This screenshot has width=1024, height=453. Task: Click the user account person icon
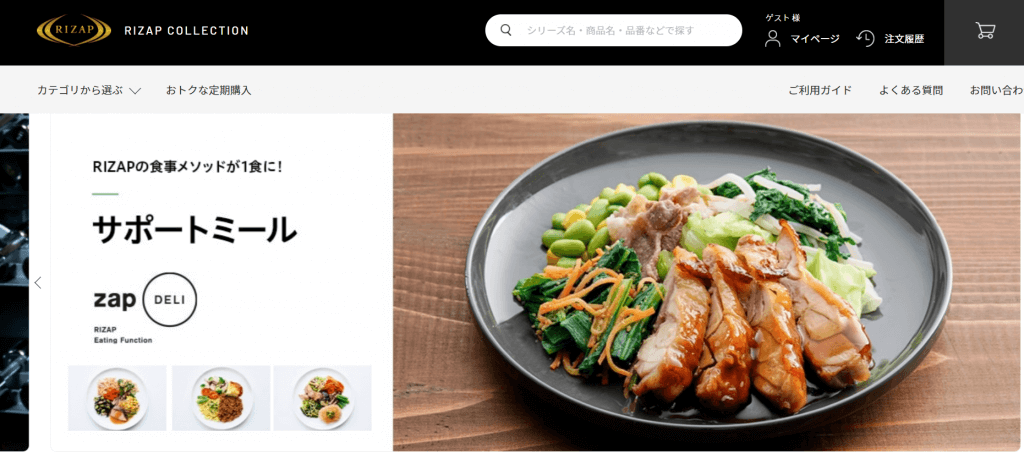point(773,39)
